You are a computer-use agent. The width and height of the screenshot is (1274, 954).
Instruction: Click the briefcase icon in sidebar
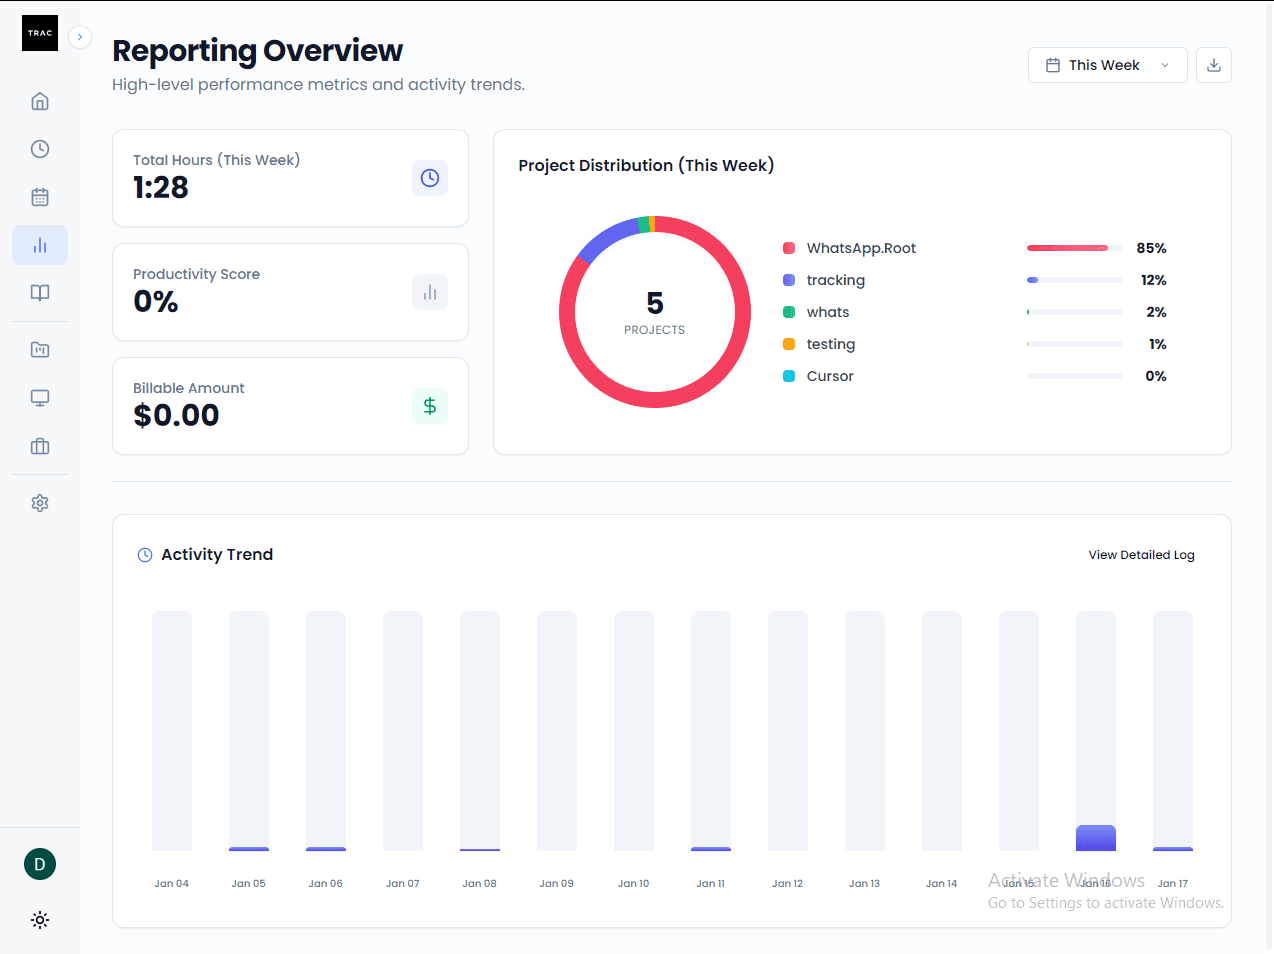40,446
